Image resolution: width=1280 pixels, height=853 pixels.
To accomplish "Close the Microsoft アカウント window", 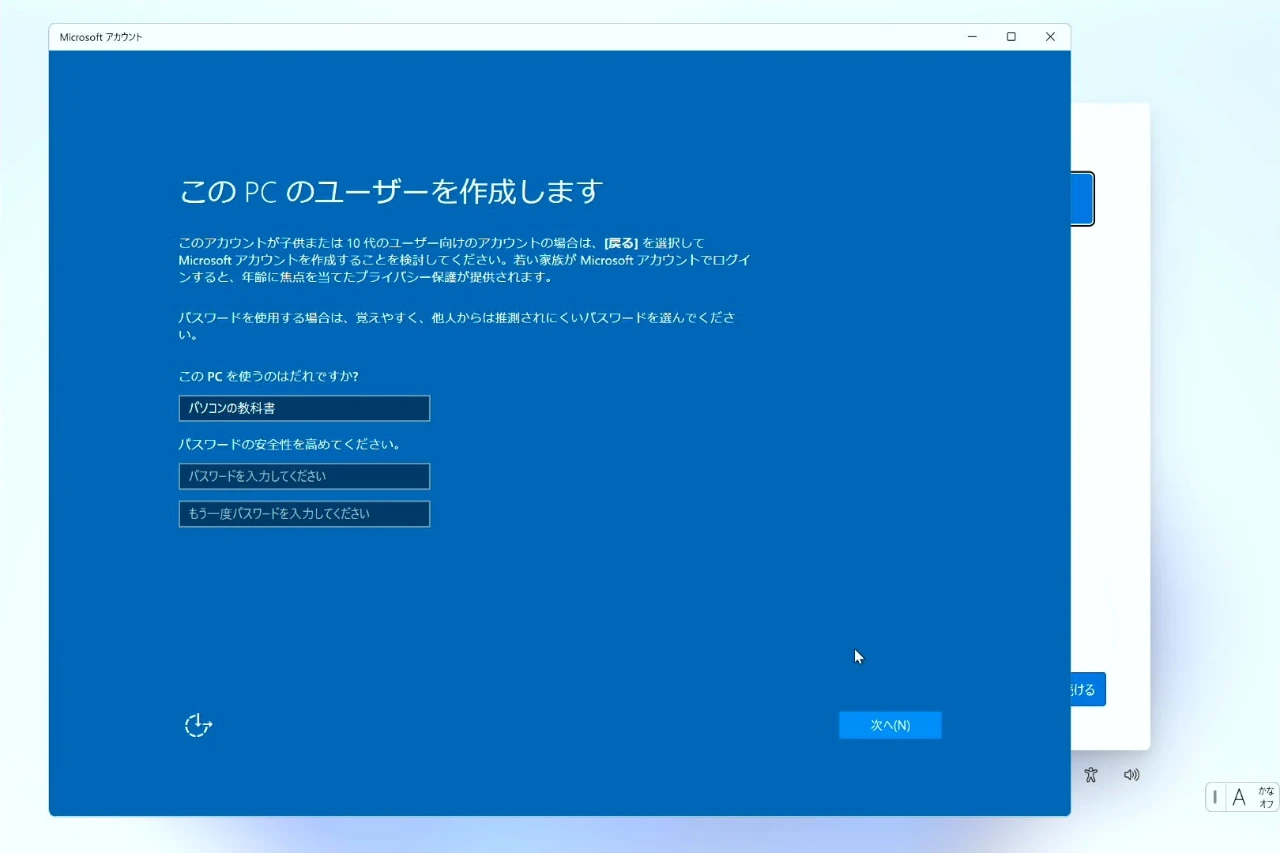I will click(x=1050, y=37).
